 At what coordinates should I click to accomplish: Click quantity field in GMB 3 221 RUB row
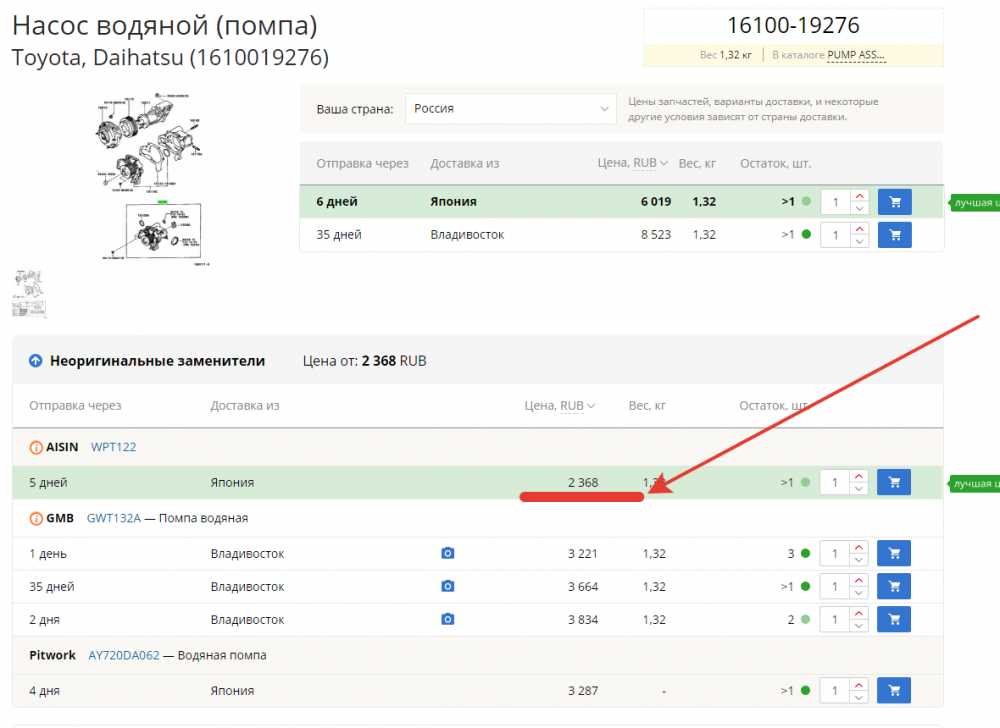point(834,554)
